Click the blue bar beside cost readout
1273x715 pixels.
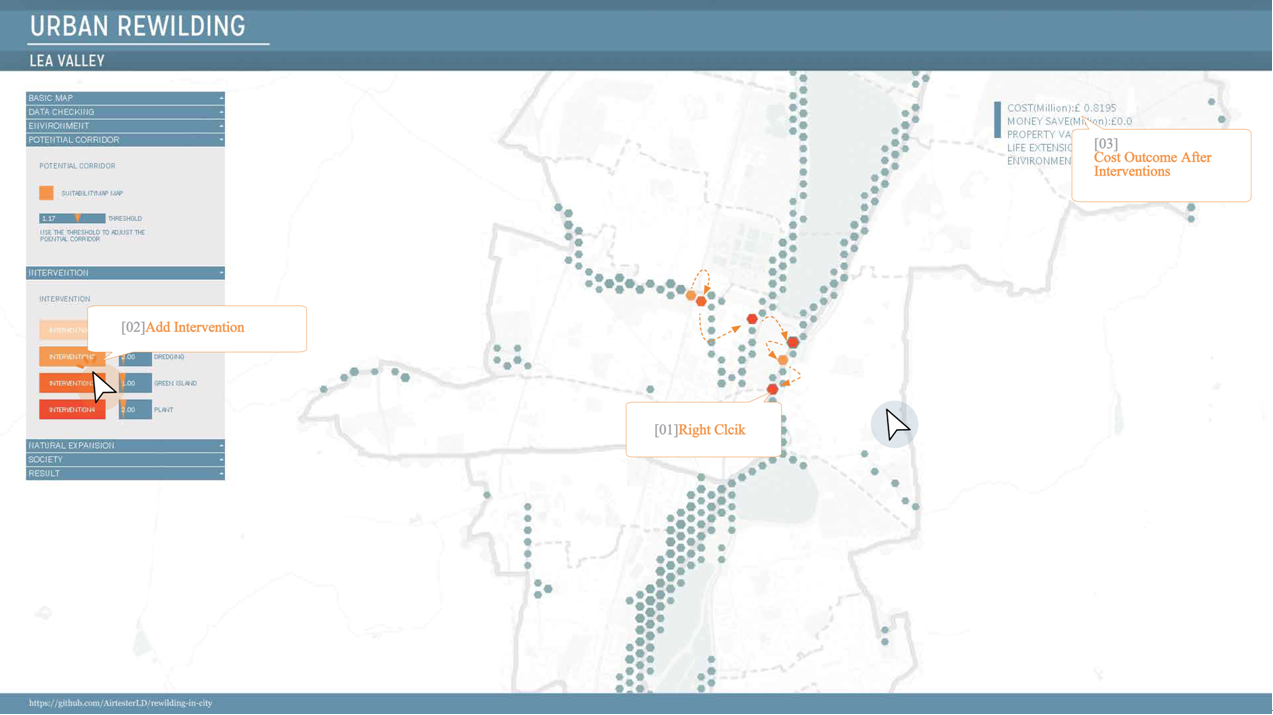(x=997, y=120)
